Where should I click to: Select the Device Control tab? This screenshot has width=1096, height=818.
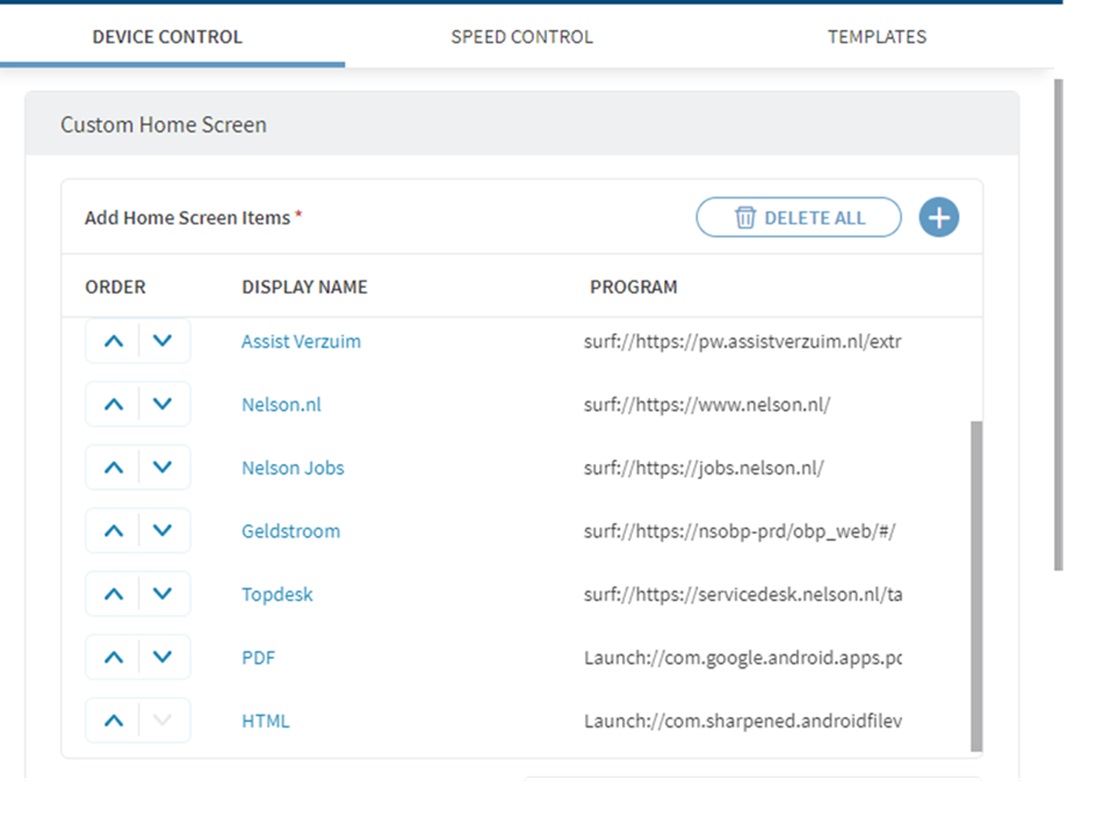[167, 37]
